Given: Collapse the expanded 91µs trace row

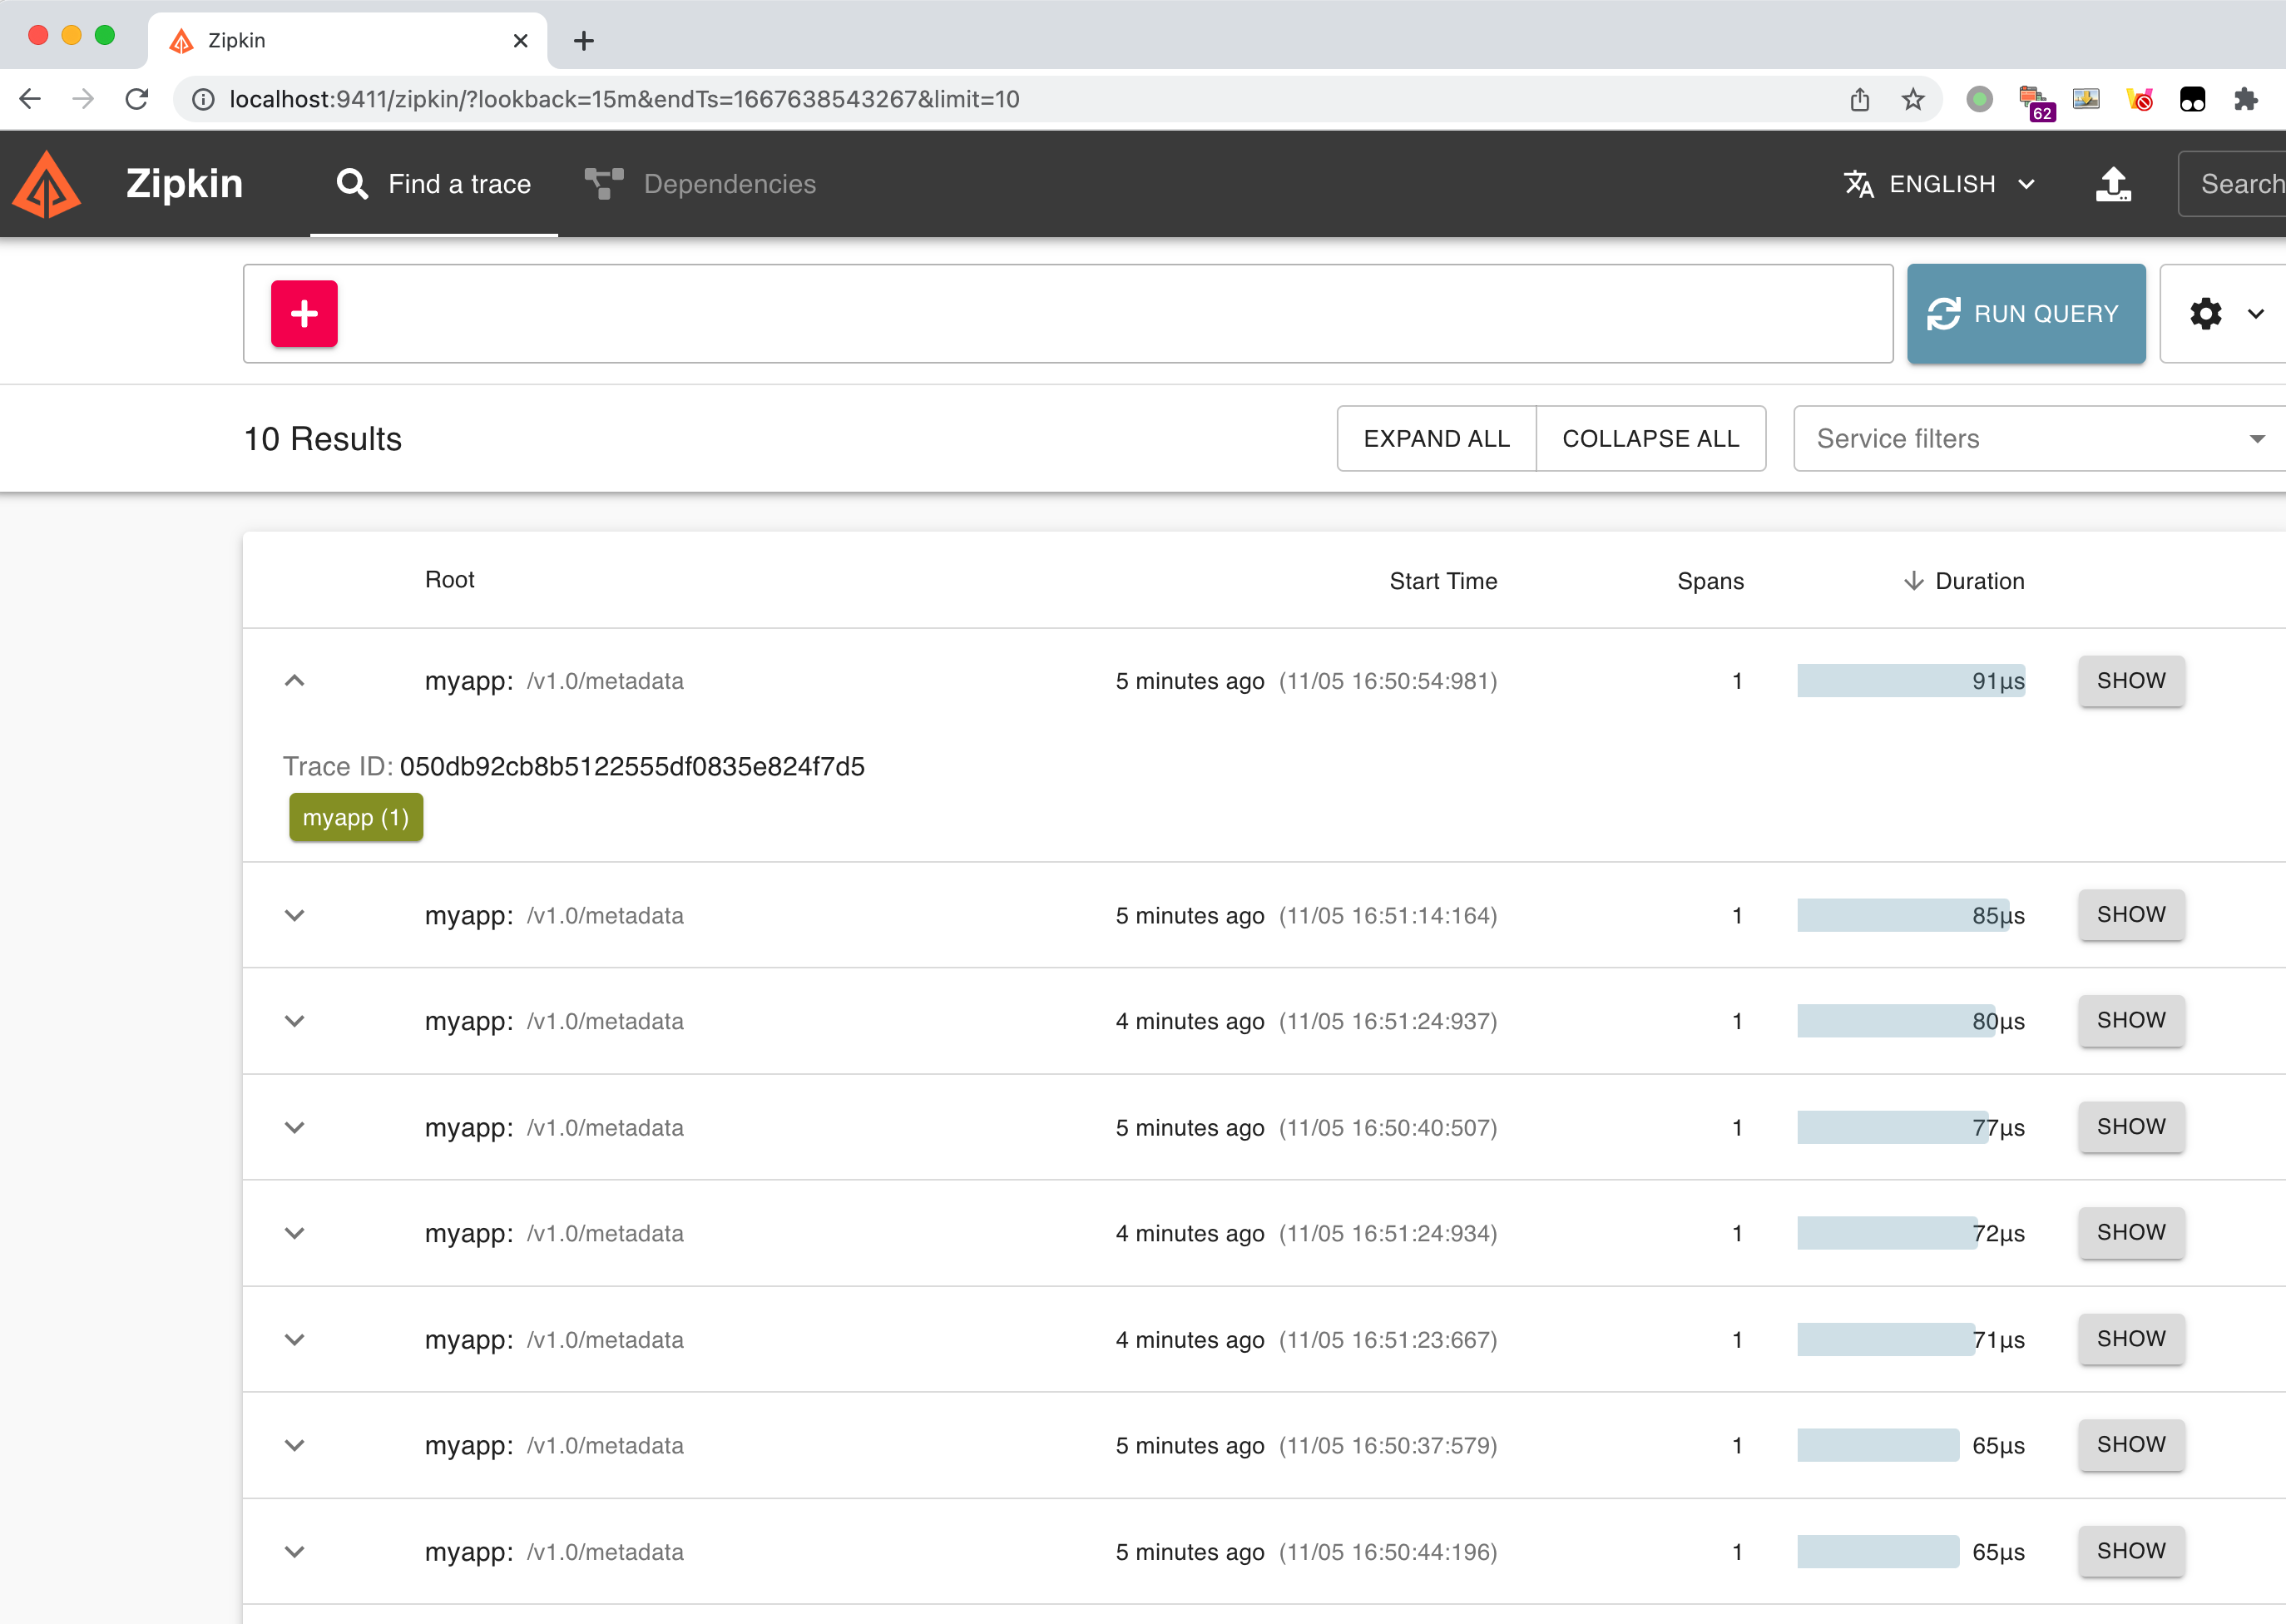Looking at the screenshot, I should point(294,681).
